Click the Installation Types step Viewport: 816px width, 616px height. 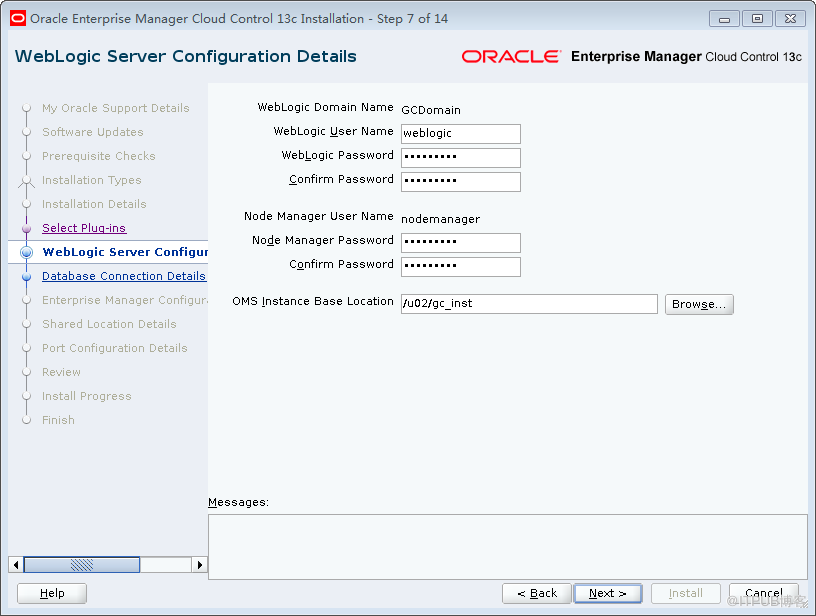[92, 180]
